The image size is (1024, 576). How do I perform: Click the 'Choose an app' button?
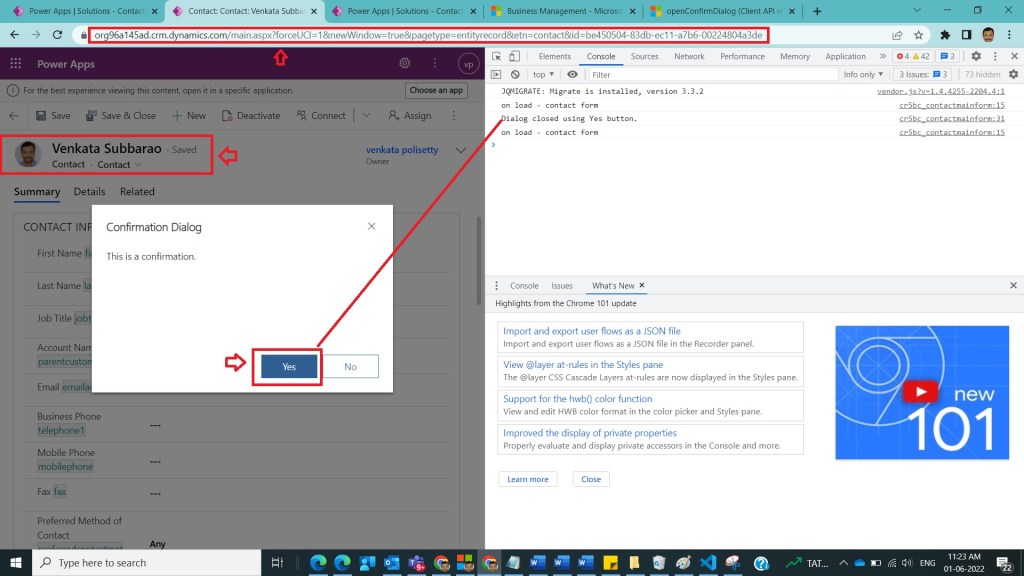[437, 90]
